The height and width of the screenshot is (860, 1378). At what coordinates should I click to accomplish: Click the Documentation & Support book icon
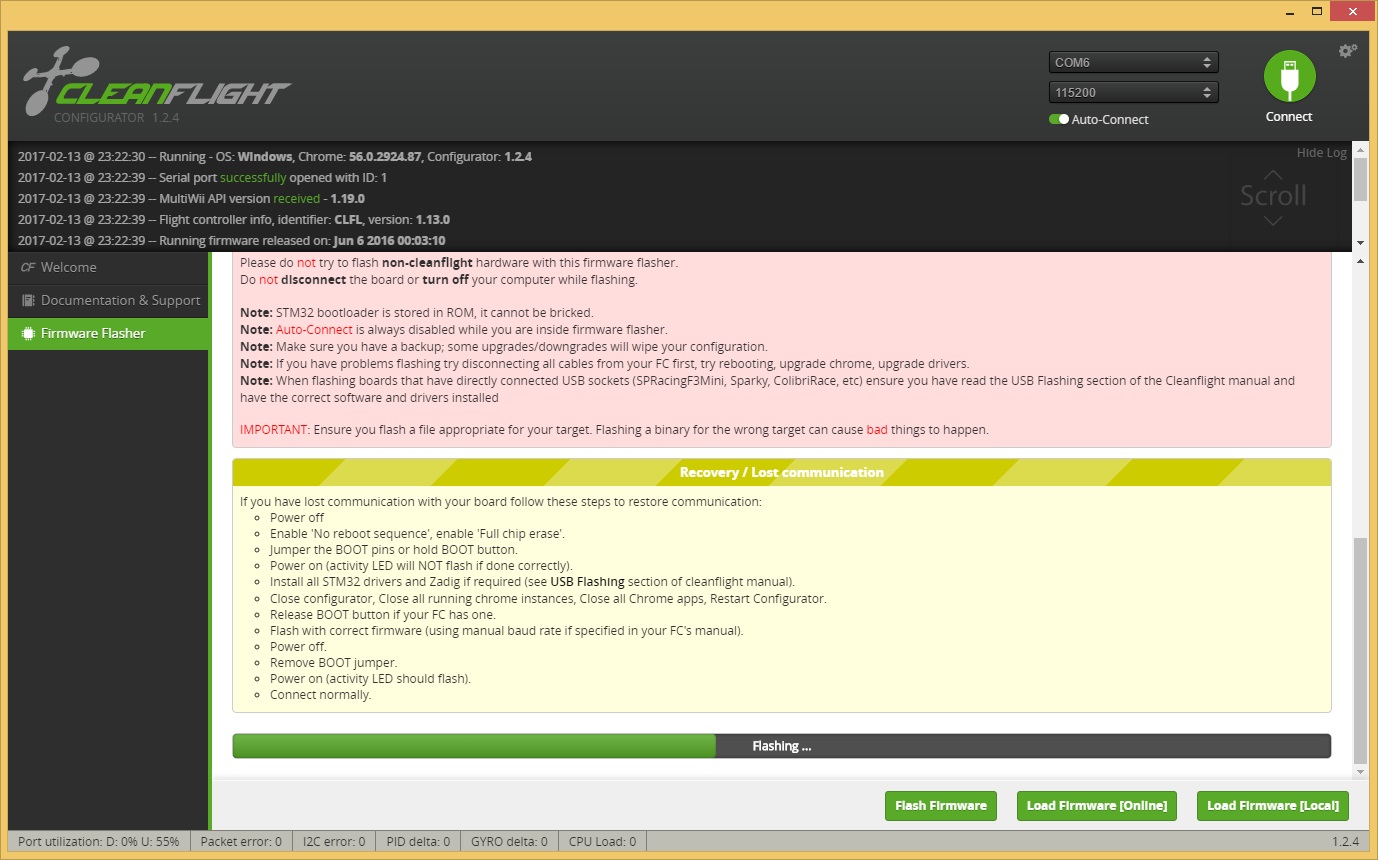coord(28,300)
